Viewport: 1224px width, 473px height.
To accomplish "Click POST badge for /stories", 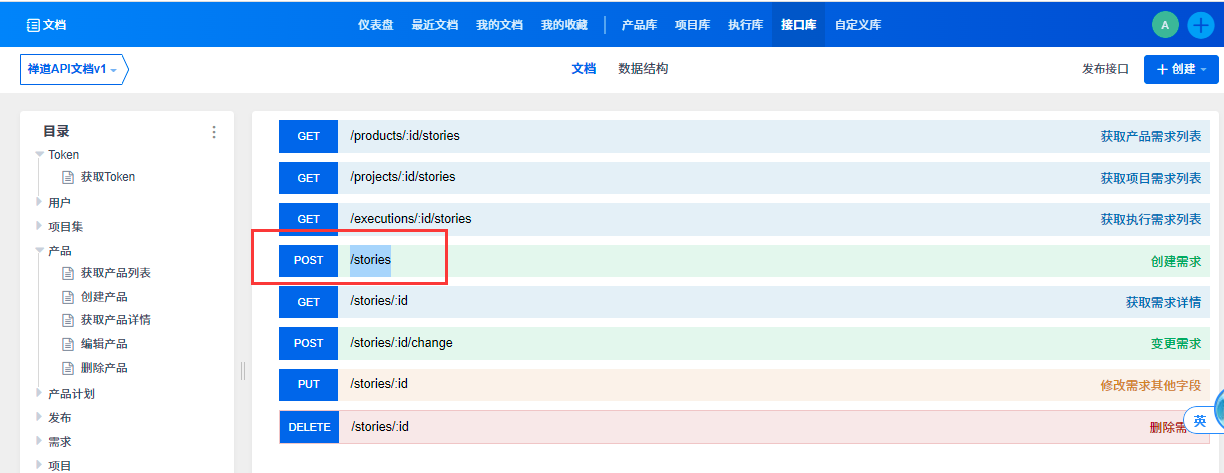I will point(309,260).
